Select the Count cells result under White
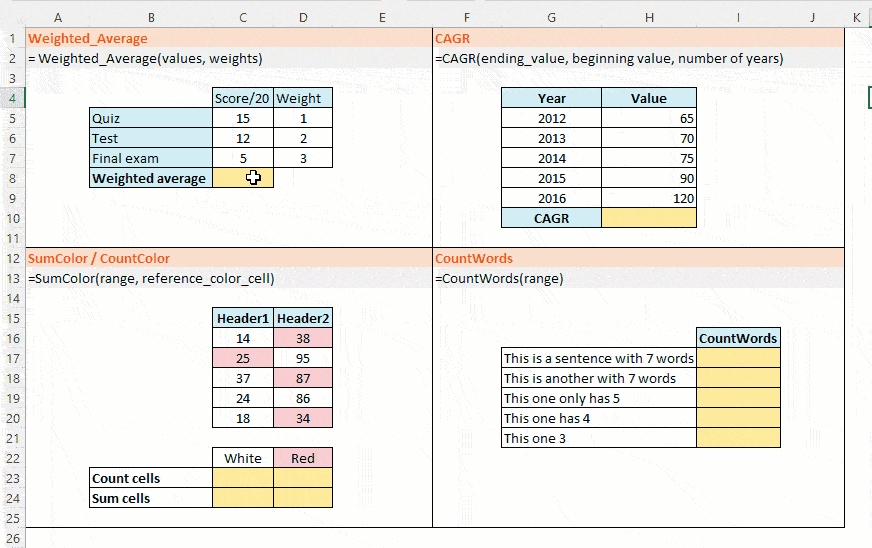872x548 pixels. coord(243,478)
